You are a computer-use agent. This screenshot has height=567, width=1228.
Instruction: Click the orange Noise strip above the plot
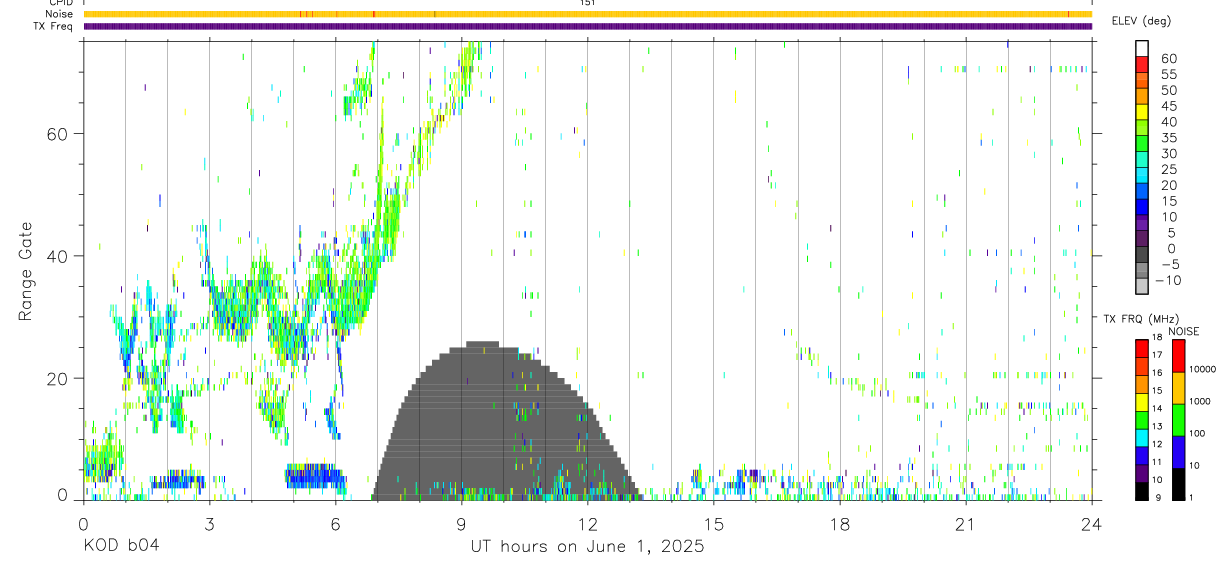coord(587,14)
